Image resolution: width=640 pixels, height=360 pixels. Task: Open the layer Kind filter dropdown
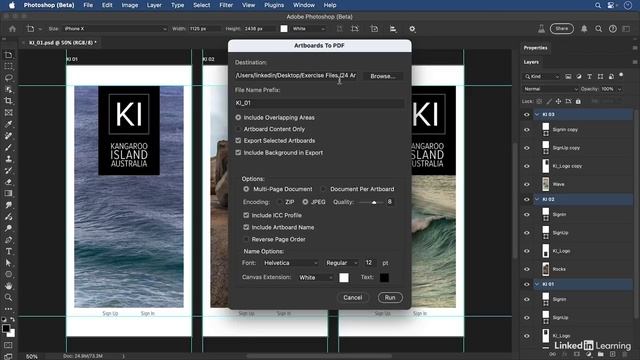coord(542,76)
